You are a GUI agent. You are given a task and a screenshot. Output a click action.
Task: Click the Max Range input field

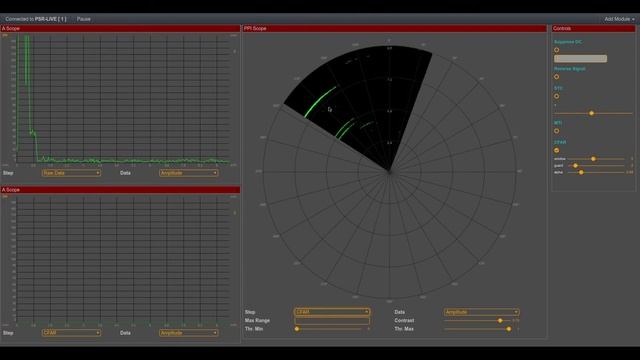point(332,321)
